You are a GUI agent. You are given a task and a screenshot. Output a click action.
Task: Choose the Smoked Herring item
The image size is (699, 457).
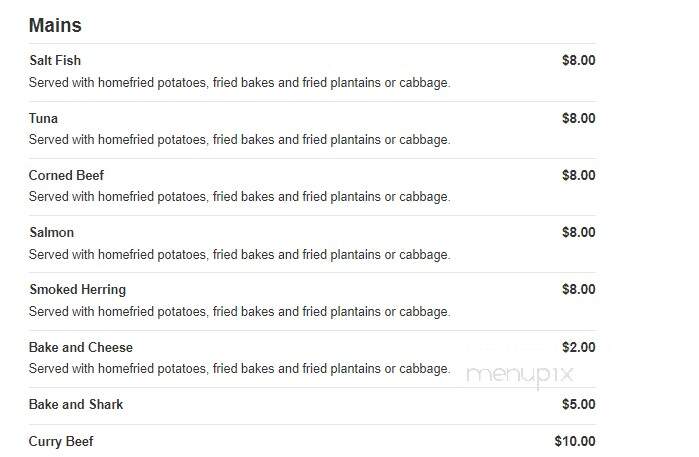click(x=78, y=289)
